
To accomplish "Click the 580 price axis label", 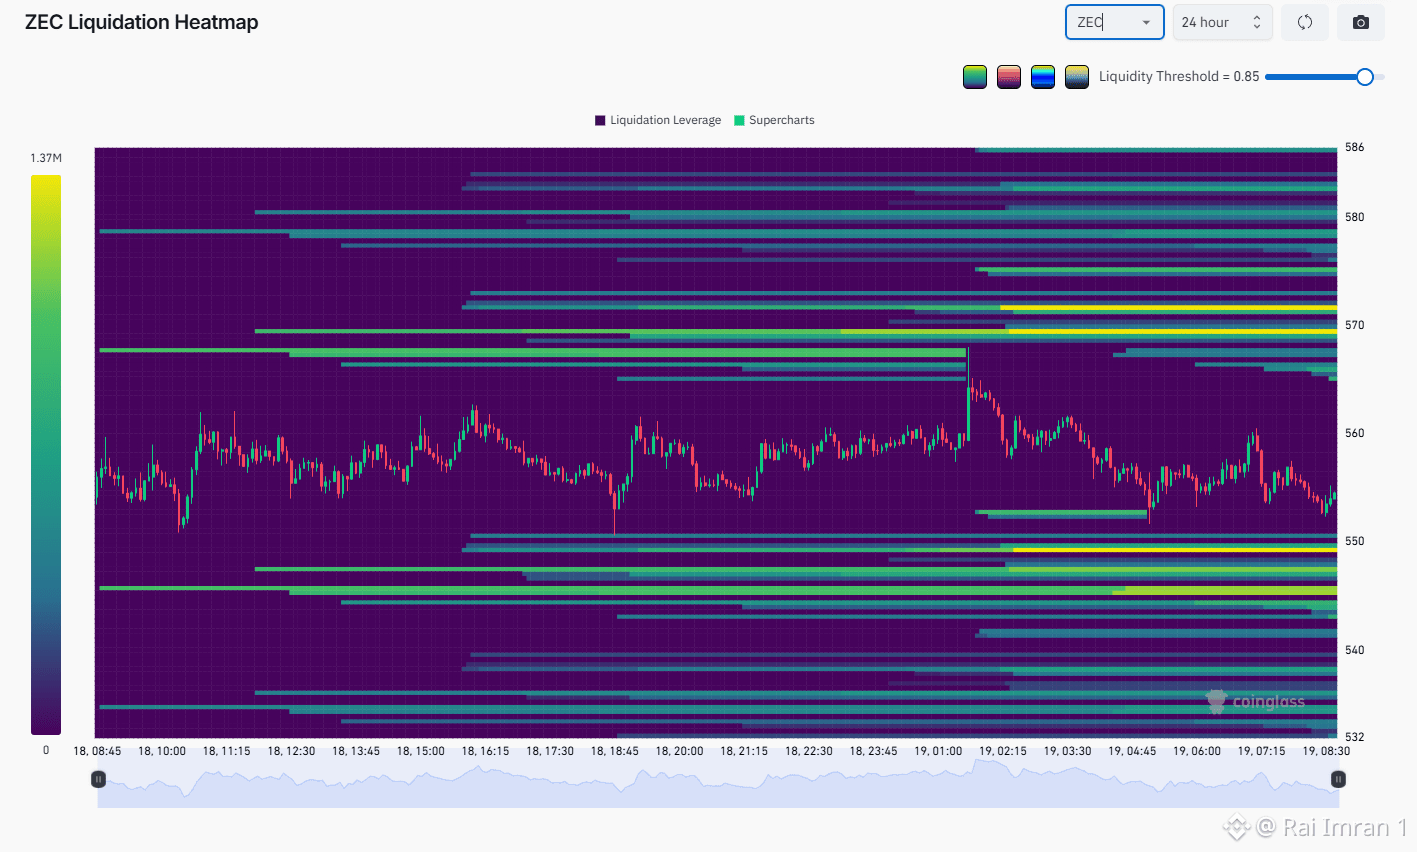I will coord(1354,217).
